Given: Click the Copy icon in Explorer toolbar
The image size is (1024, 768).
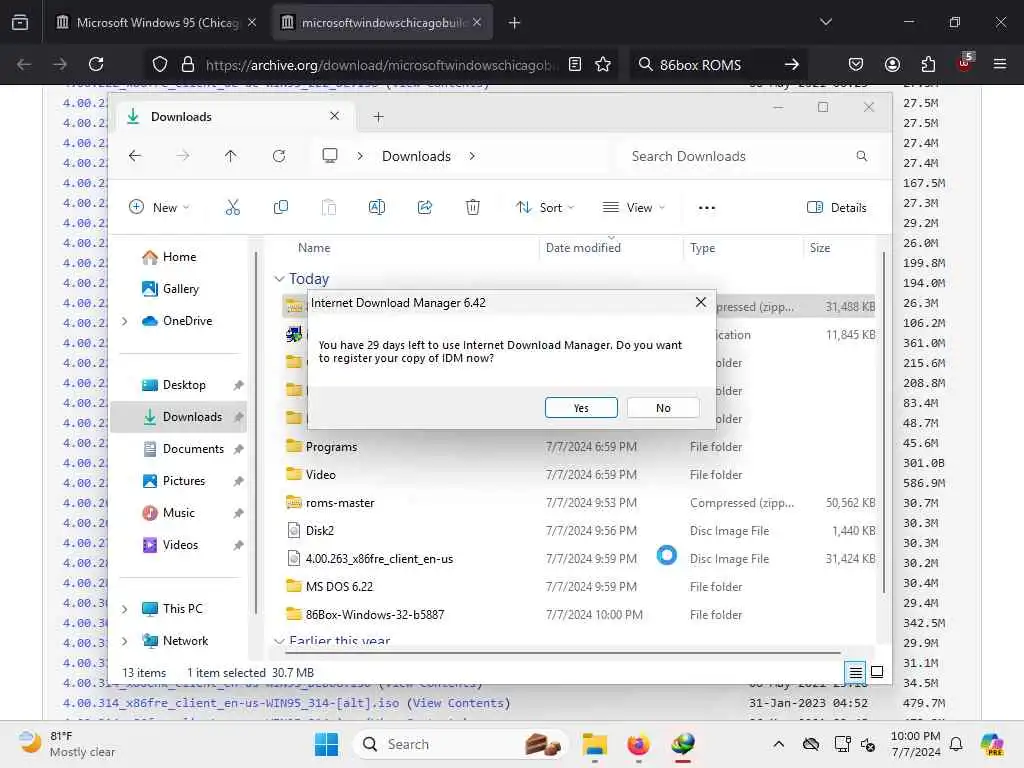Looking at the screenshot, I should 281,208.
